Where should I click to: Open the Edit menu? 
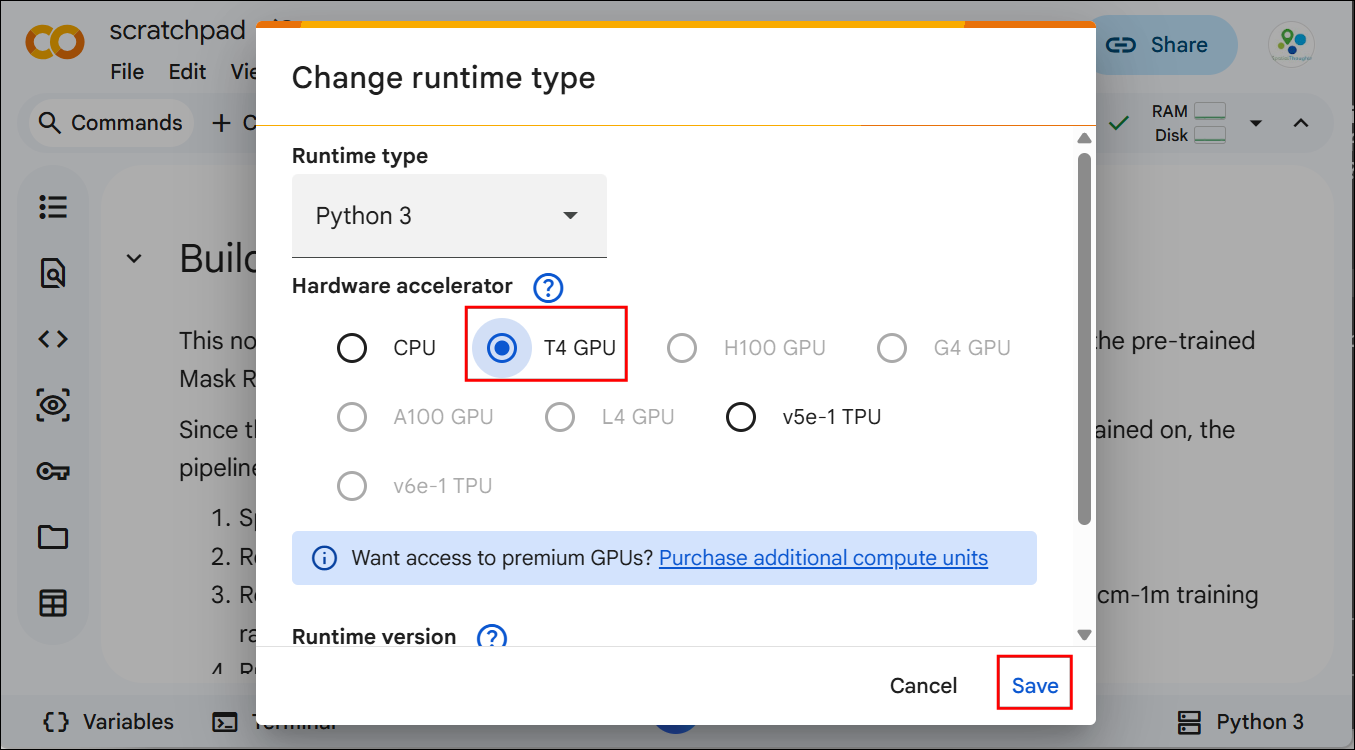(x=187, y=72)
